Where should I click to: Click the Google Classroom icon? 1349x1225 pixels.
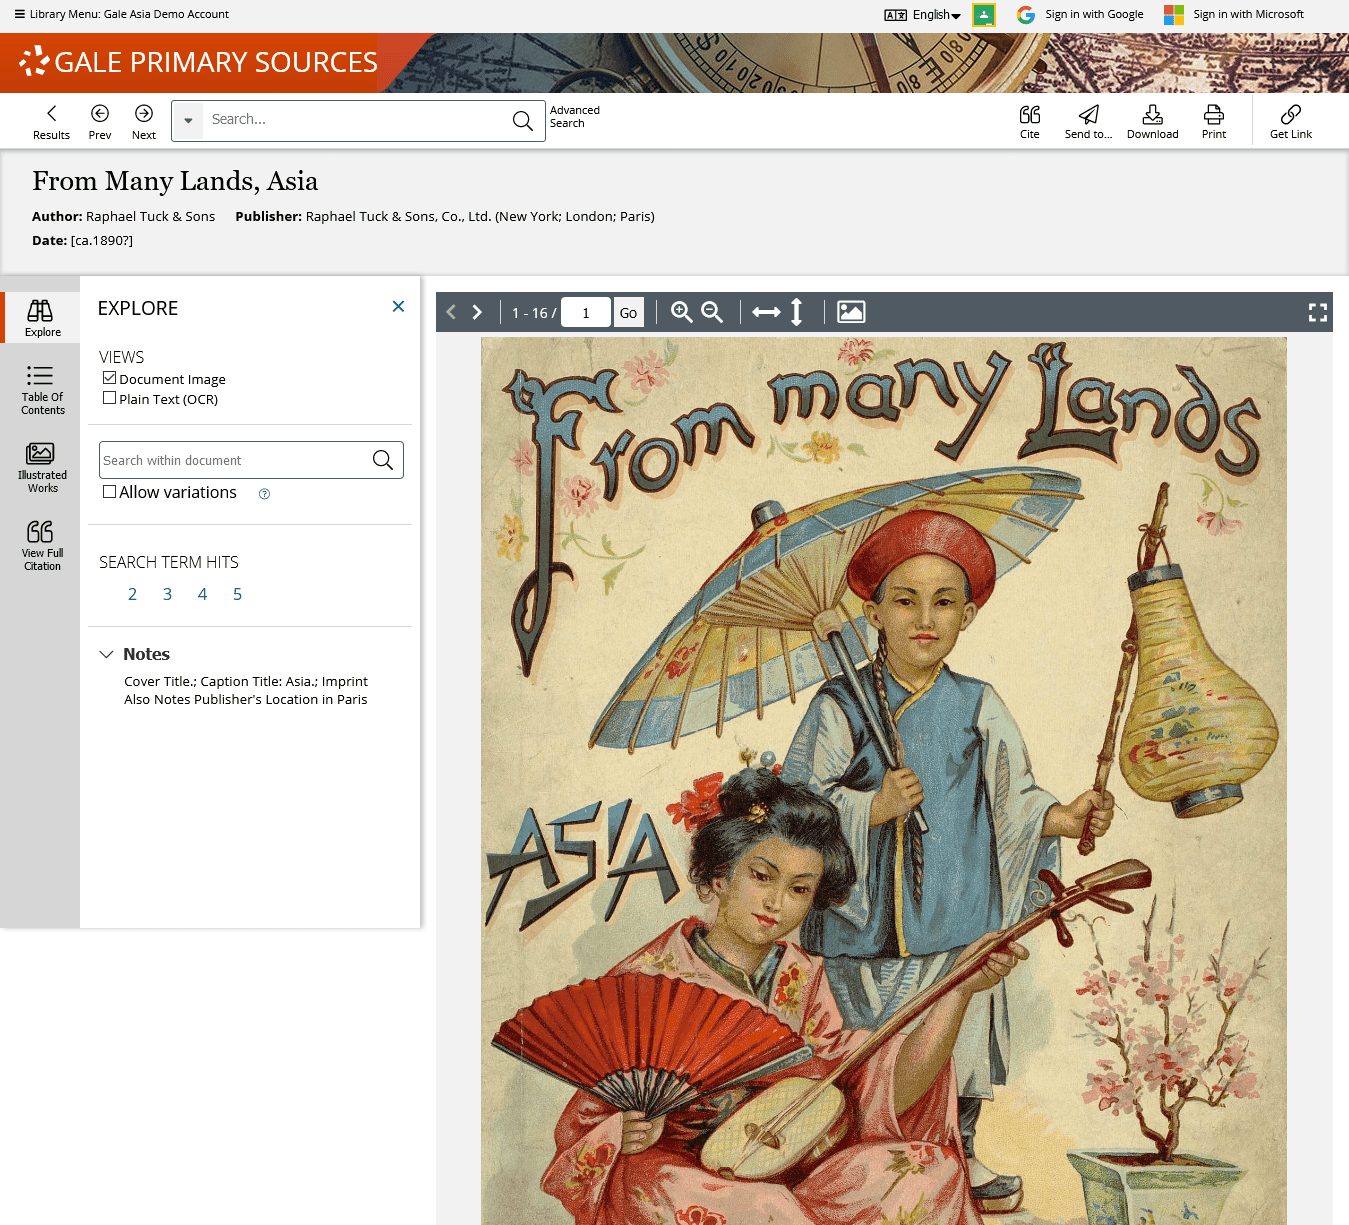(984, 15)
